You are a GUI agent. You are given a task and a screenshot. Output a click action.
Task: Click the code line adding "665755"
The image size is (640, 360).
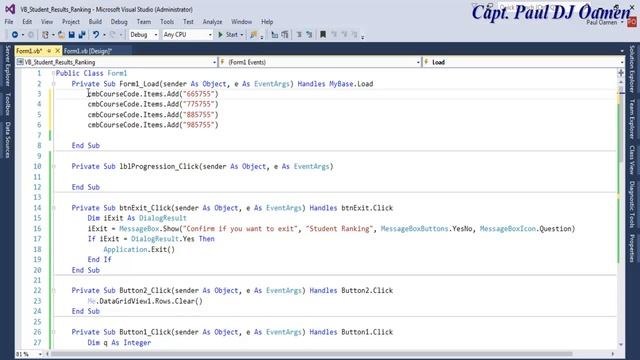[153, 94]
